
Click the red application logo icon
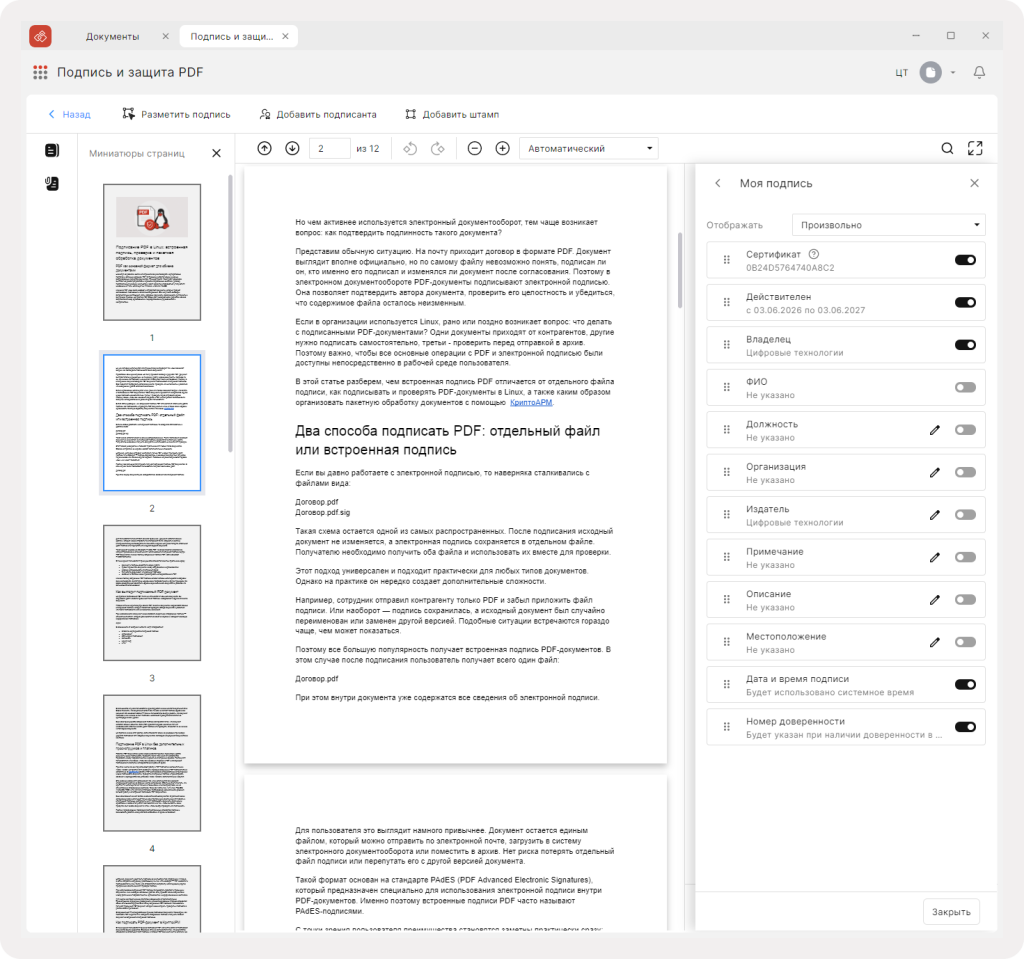coord(40,37)
